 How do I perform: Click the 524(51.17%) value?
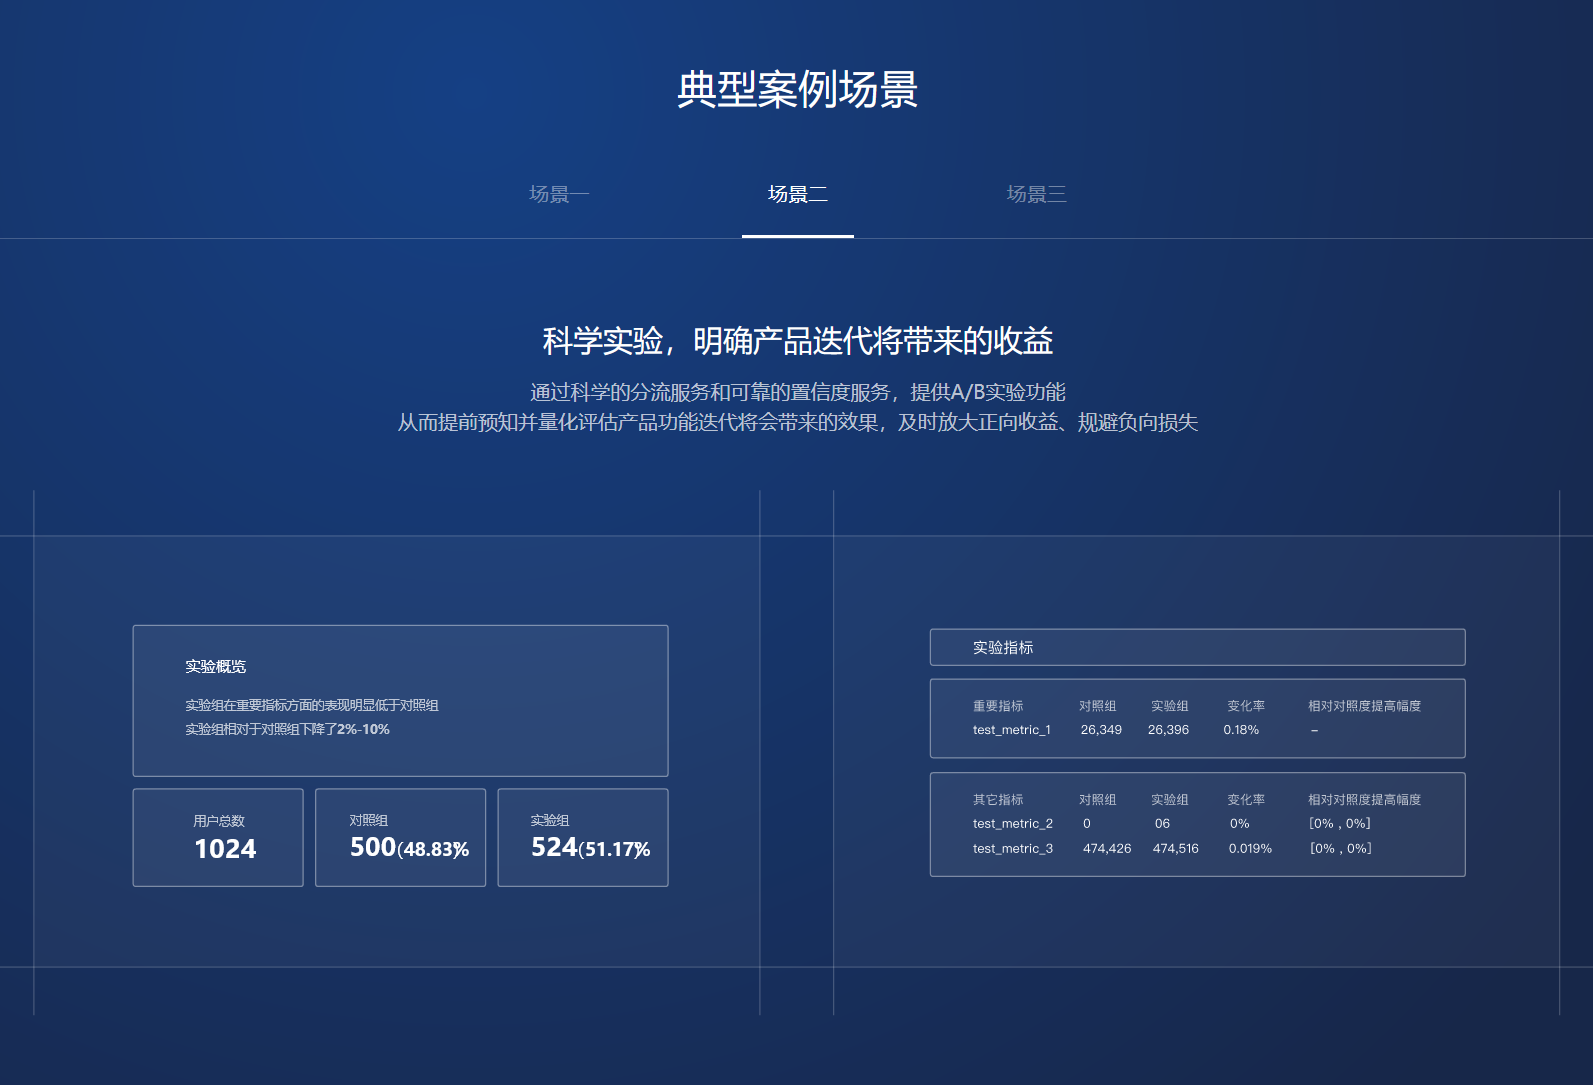click(x=590, y=848)
